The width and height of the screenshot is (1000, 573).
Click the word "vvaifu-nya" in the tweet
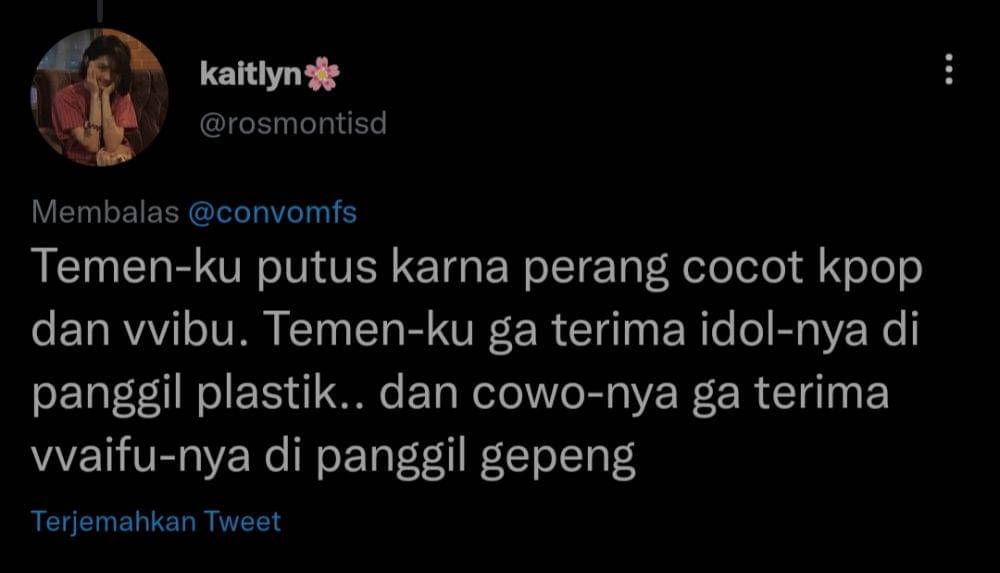pyautogui.click(x=140, y=457)
